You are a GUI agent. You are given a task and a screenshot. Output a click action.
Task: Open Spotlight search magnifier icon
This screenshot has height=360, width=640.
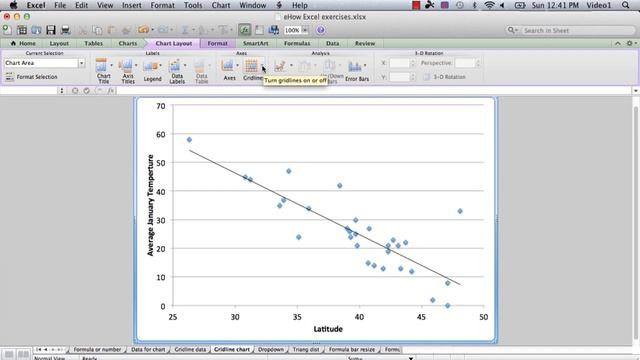coord(626,5)
